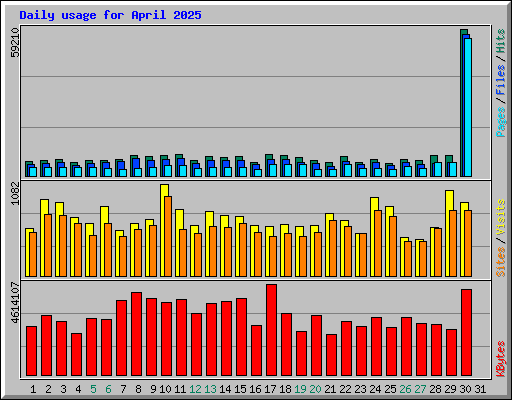The height and width of the screenshot is (400, 512).
Task: Click day label 12 on the axis
Action: 195,389
